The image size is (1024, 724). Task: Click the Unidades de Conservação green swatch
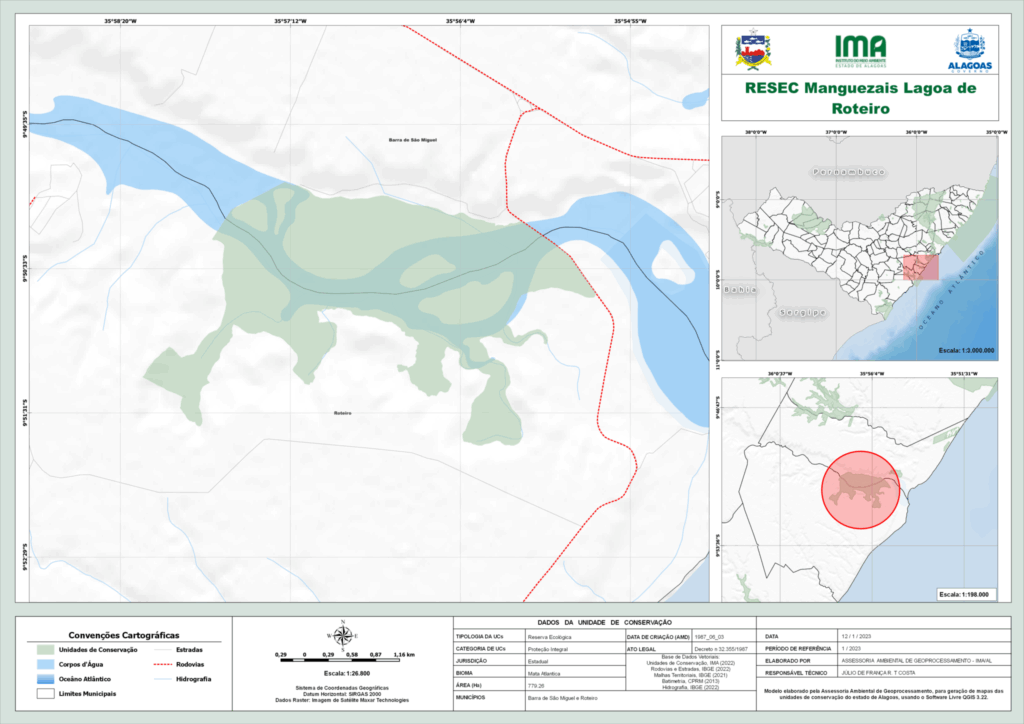coord(40,650)
